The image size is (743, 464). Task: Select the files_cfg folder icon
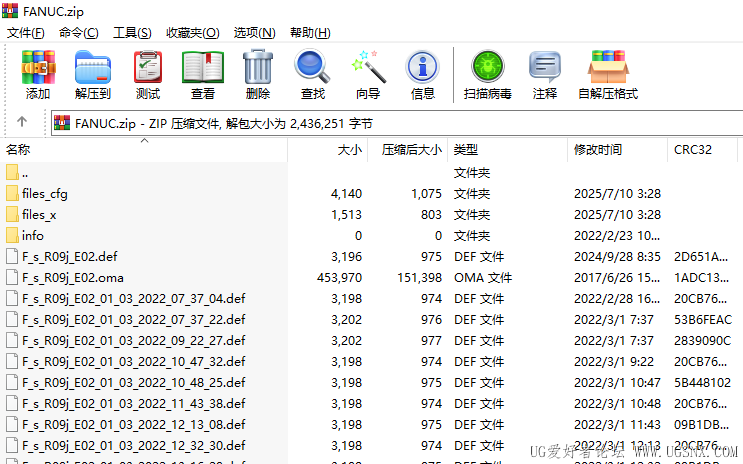[12, 193]
